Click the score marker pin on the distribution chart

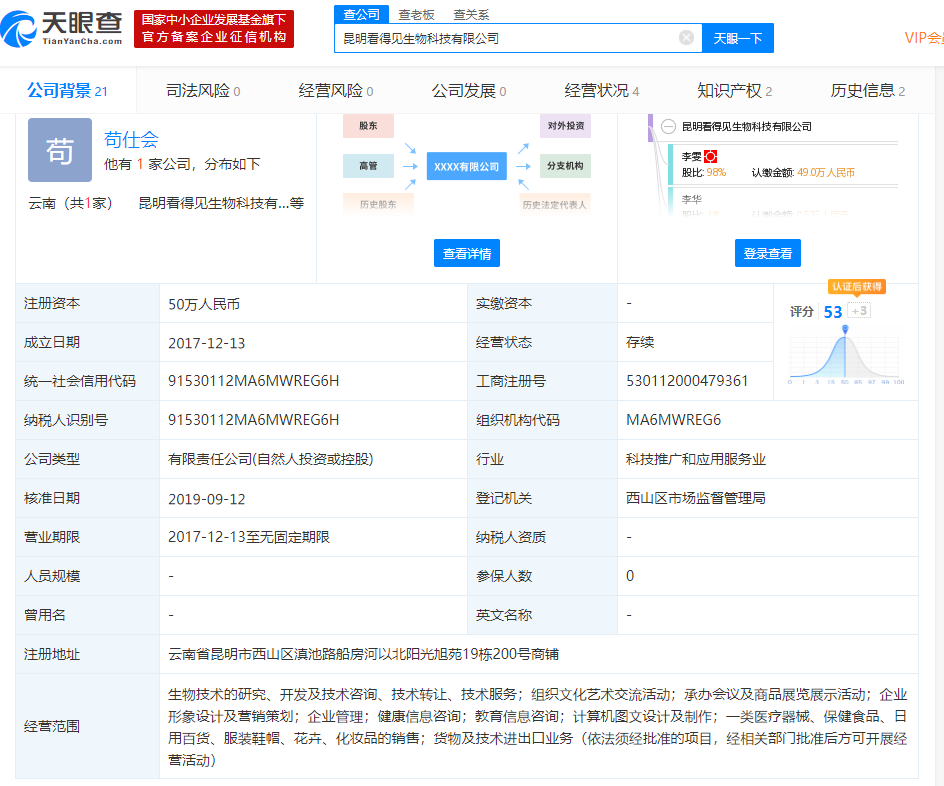click(x=845, y=329)
